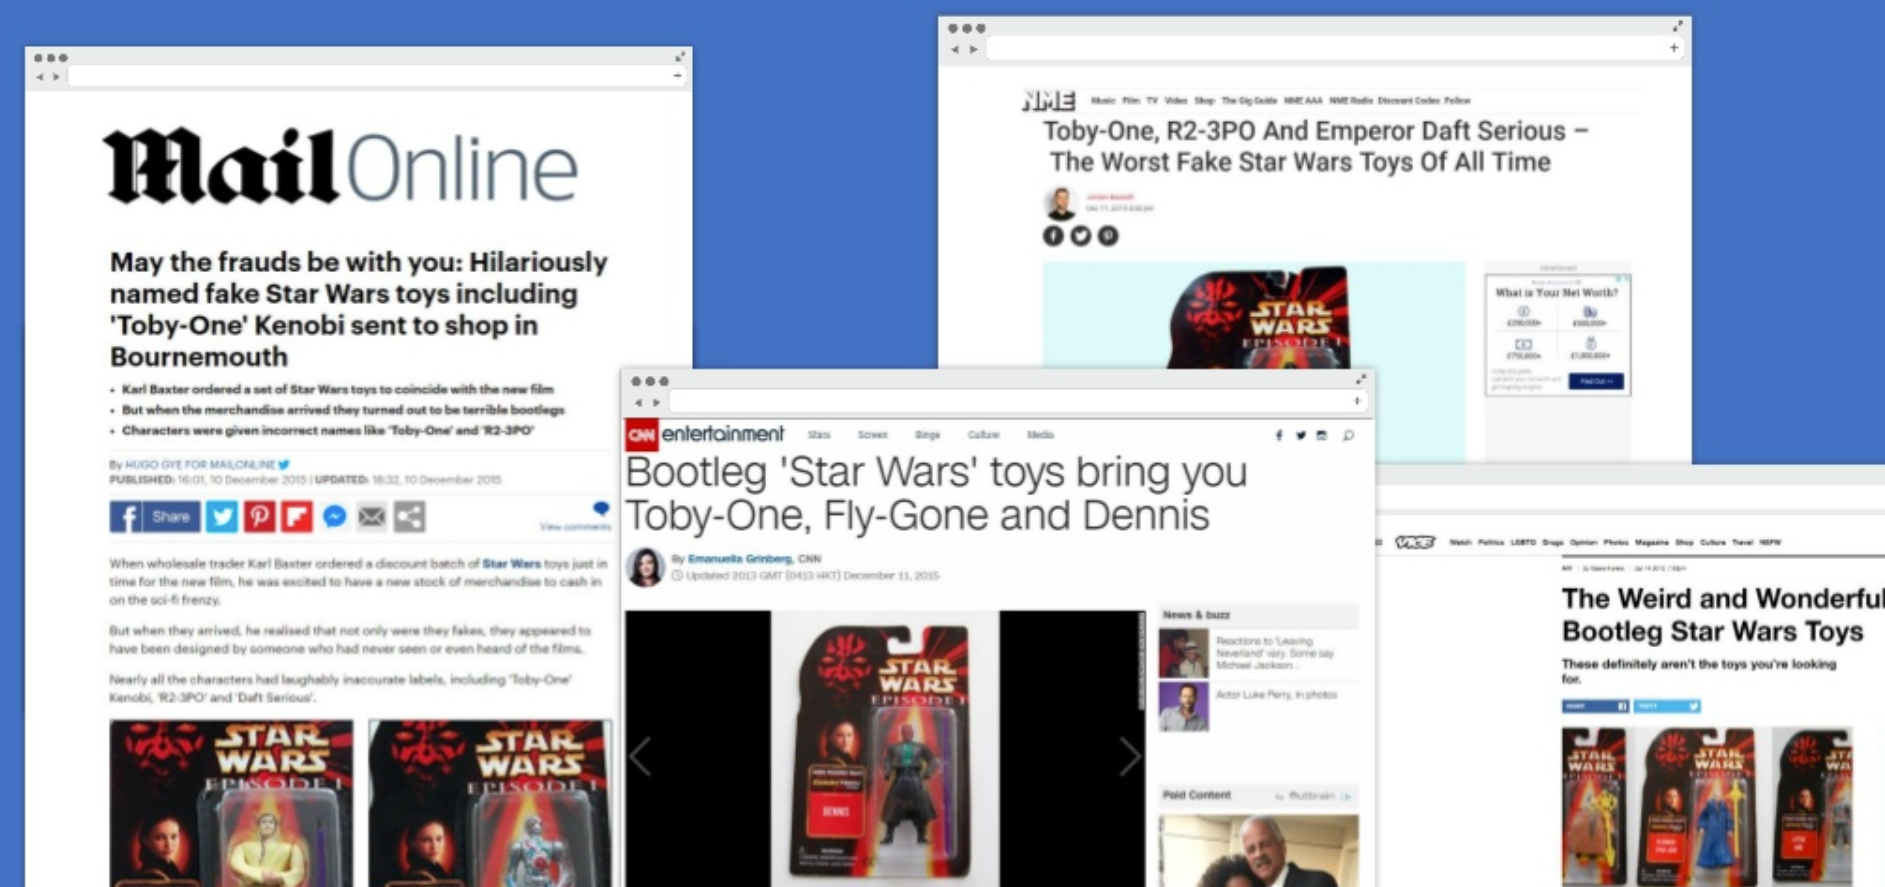Click Facebook icon in CNN header
The width and height of the screenshot is (1885, 887).
(1279, 435)
